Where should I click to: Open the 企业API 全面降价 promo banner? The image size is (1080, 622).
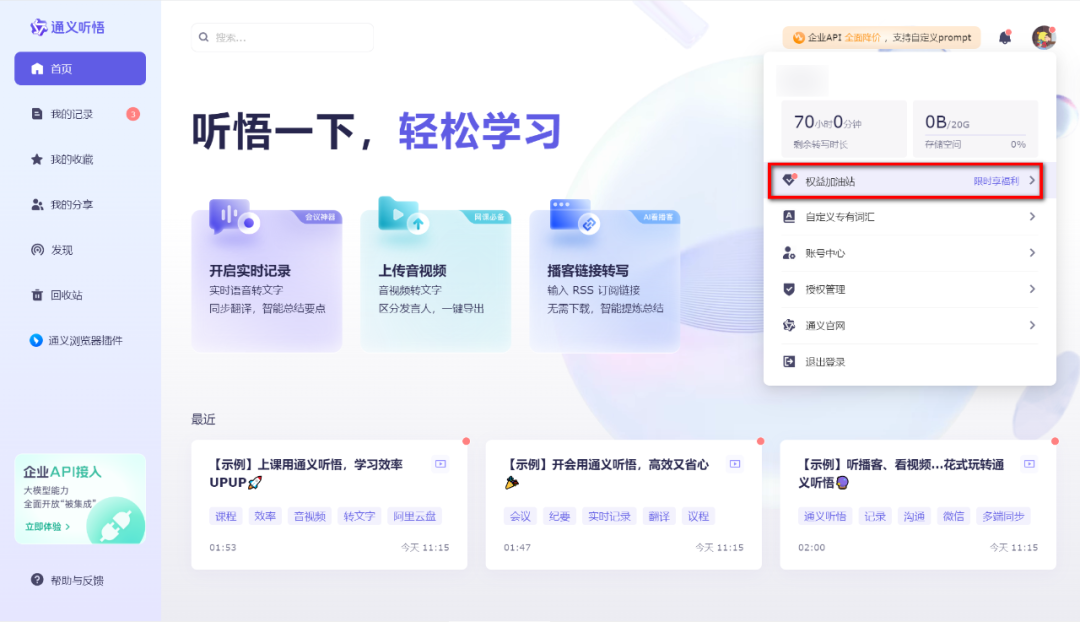click(x=882, y=37)
